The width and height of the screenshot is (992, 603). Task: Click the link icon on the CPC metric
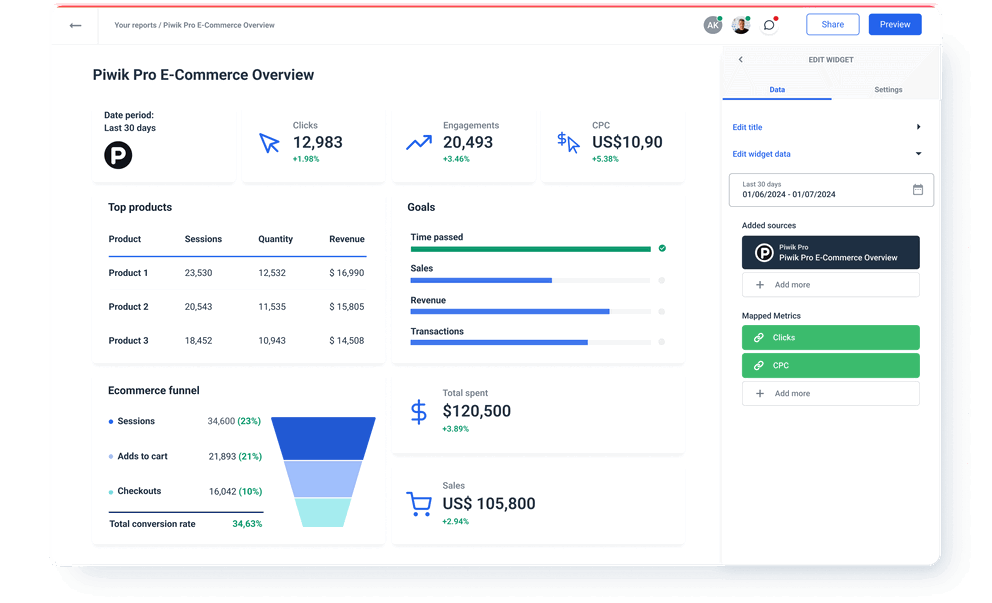pyautogui.click(x=760, y=365)
